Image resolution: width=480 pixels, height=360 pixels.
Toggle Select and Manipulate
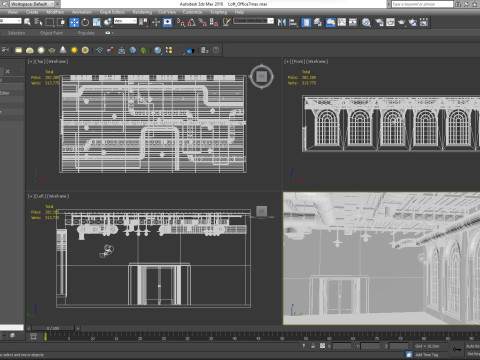[x=156, y=22]
